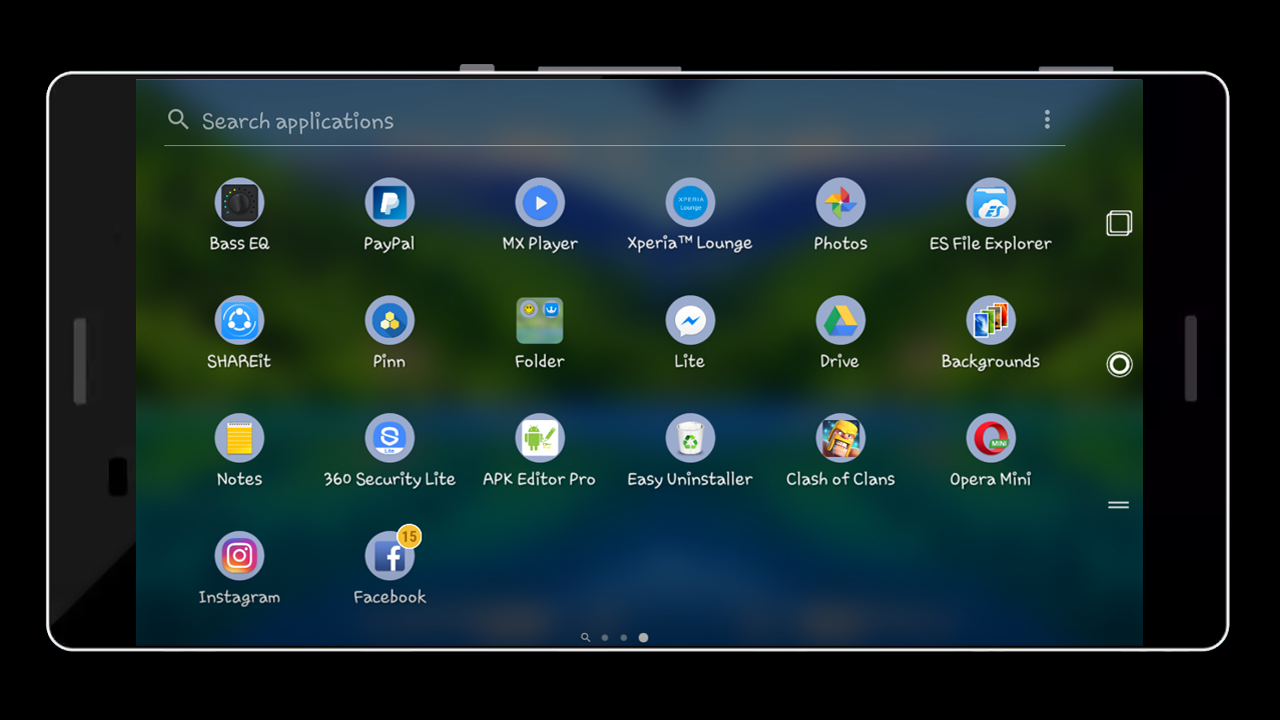Switch to the first page dot
The image size is (1280, 720).
[605, 637]
